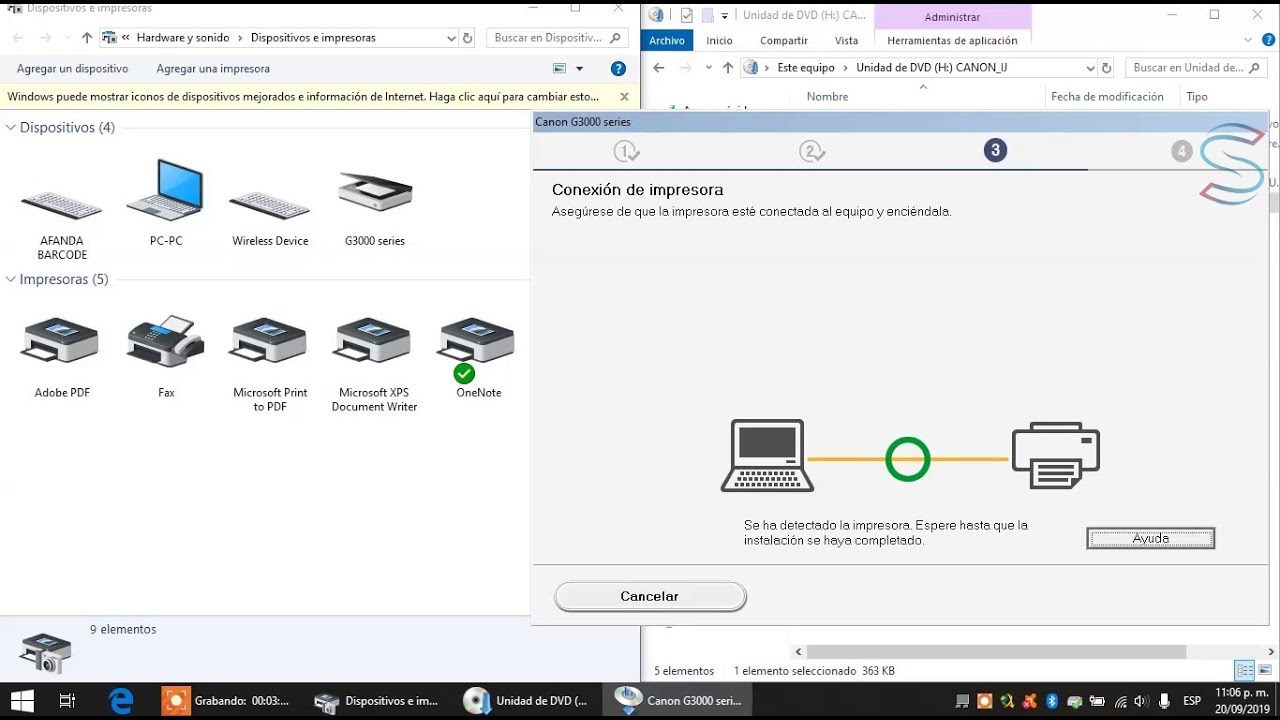Open view options dropdown arrow in Dispositivos

pos(579,68)
